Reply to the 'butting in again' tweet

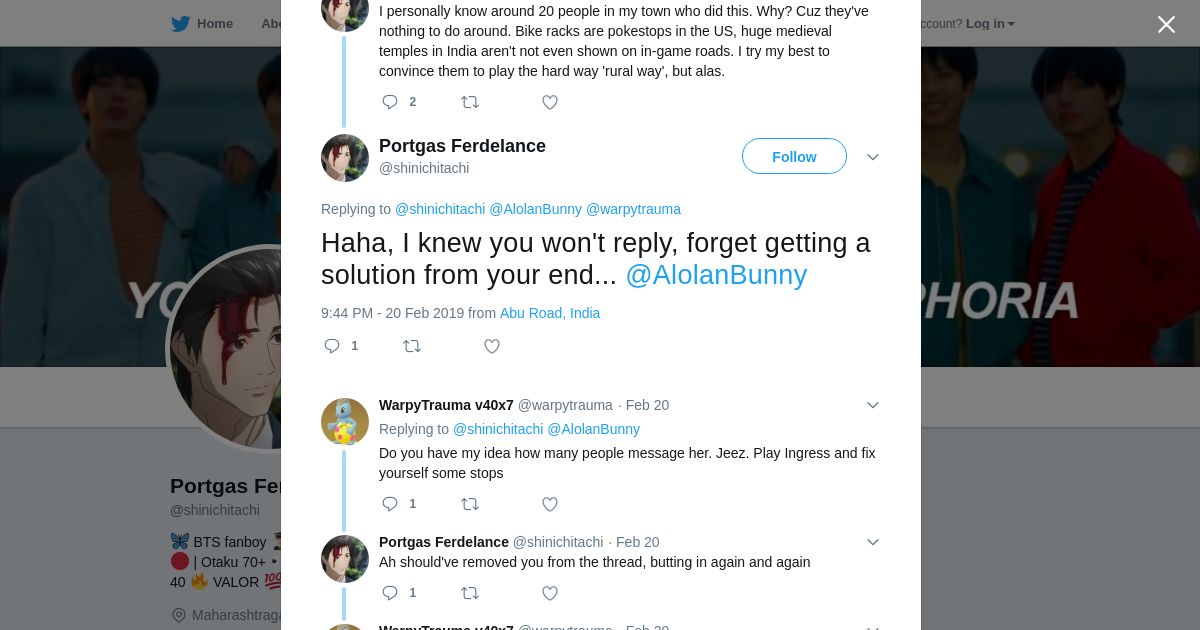pos(390,593)
